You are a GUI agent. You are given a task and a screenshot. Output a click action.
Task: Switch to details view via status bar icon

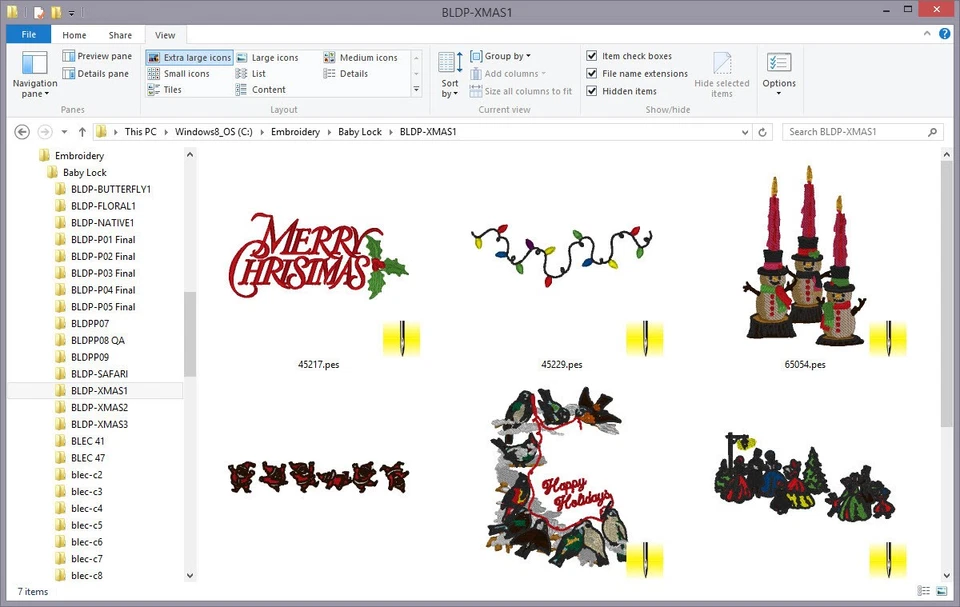922,592
